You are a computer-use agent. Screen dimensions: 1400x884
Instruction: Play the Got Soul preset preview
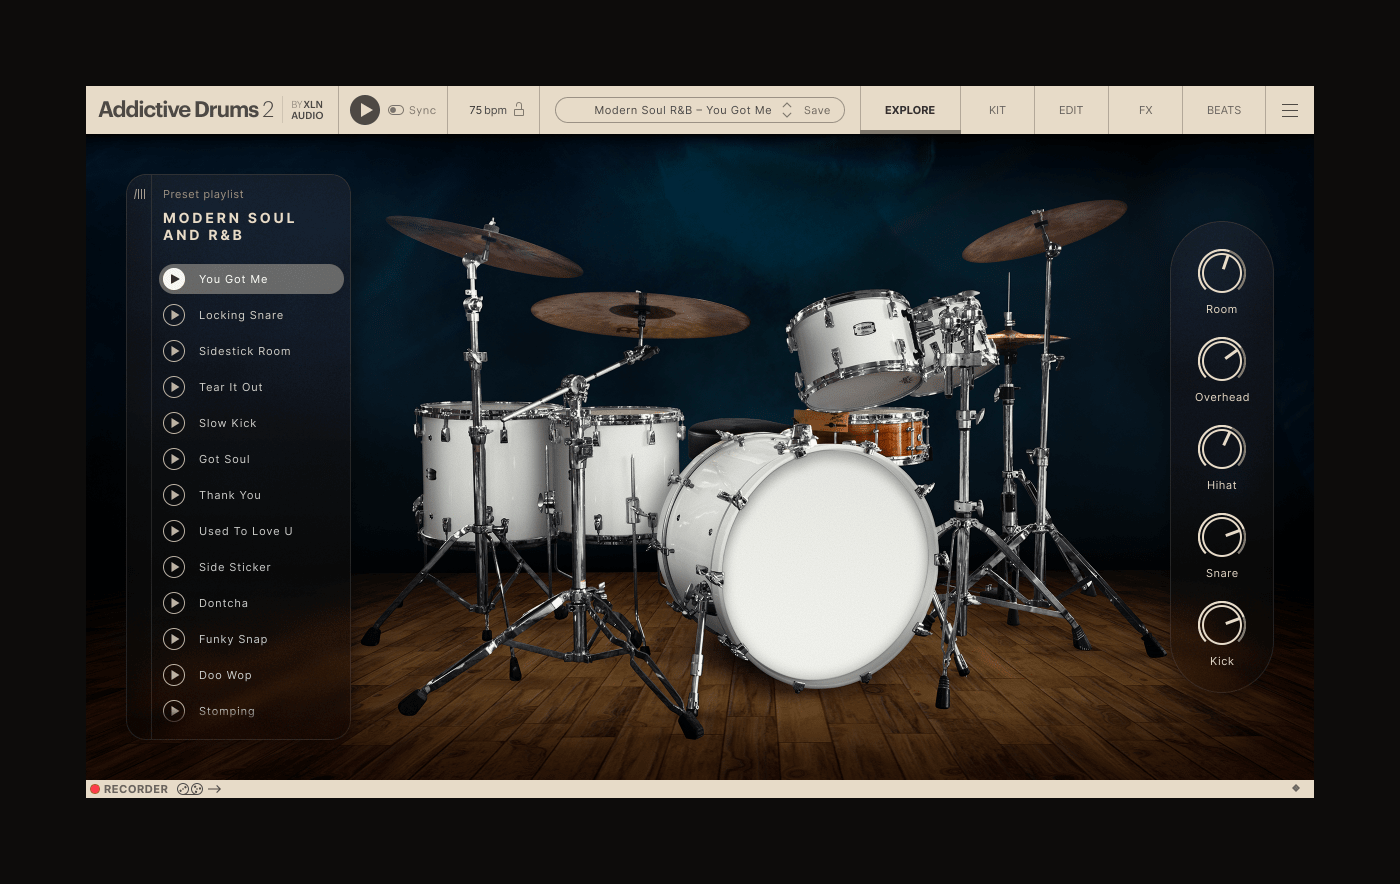click(174, 459)
